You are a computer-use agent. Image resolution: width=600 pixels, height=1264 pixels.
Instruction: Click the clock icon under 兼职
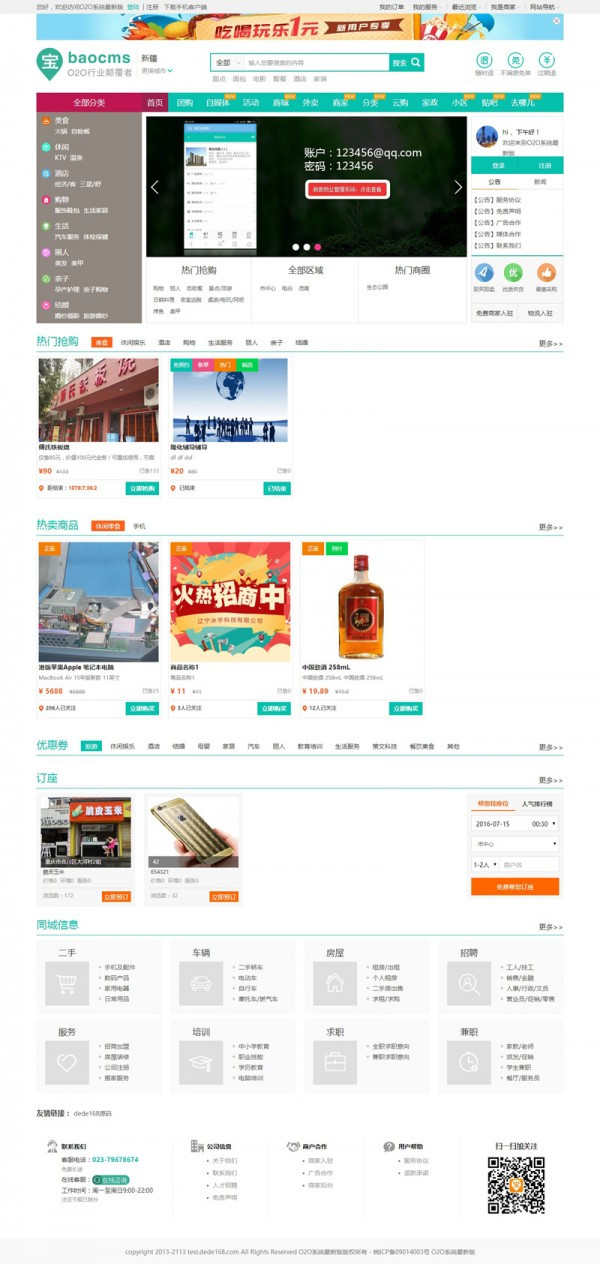tap(468, 1062)
